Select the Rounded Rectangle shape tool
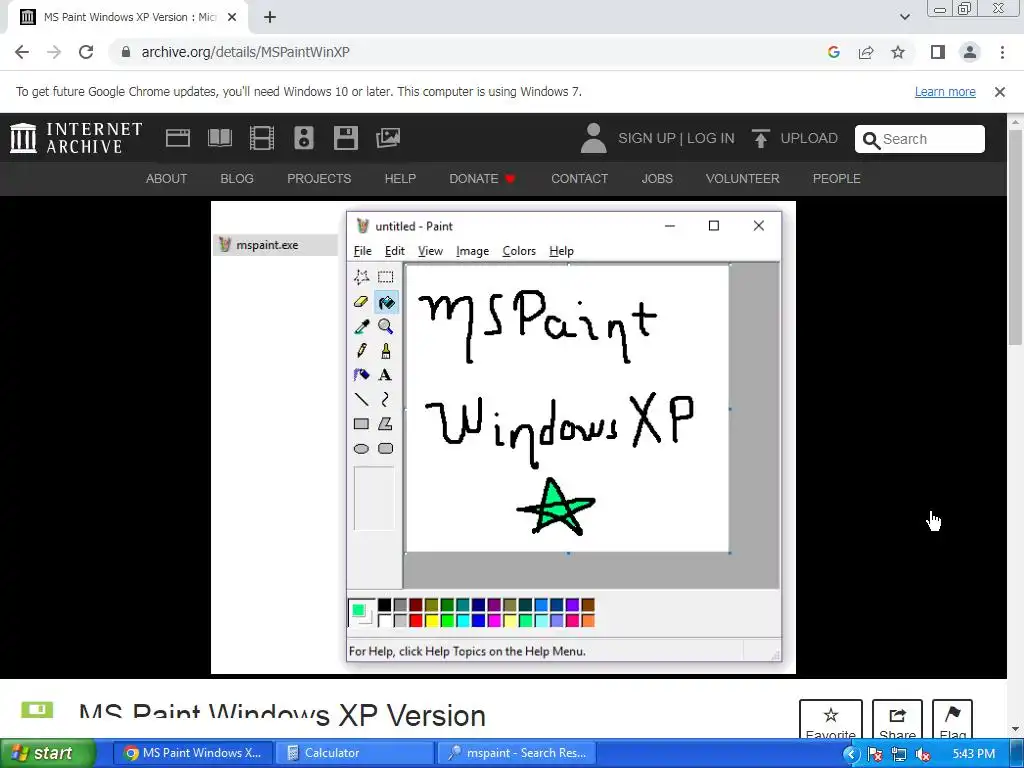Viewport: 1024px width, 768px height. point(386,449)
